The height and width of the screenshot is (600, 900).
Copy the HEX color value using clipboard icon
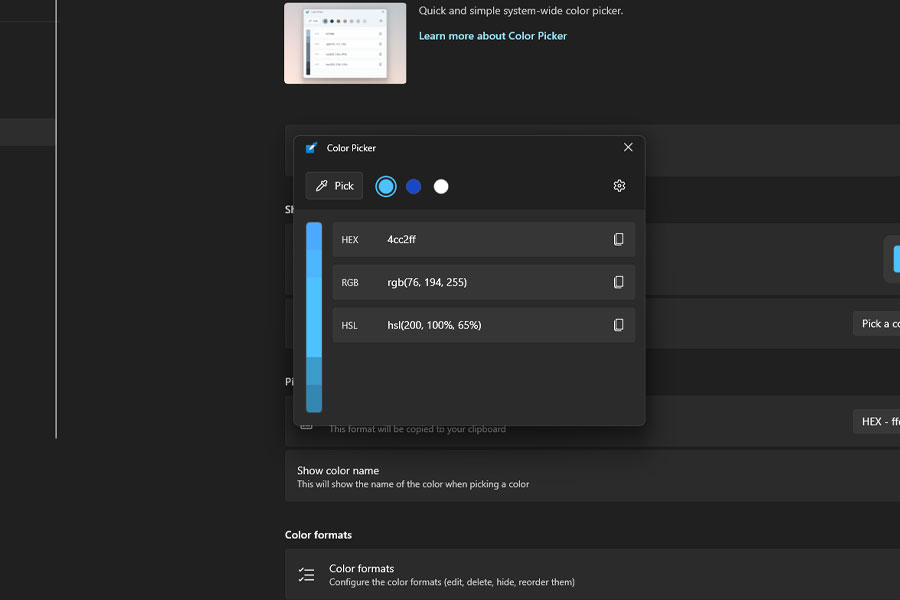coord(620,239)
